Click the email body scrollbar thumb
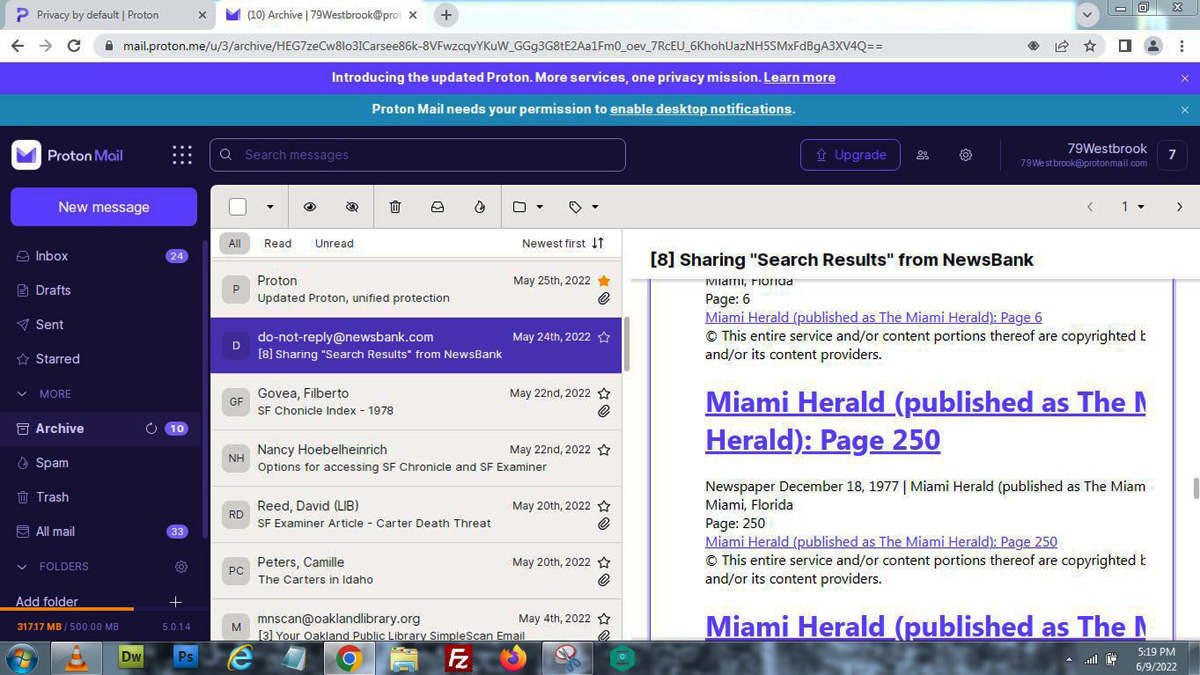 (x=1195, y=489)
